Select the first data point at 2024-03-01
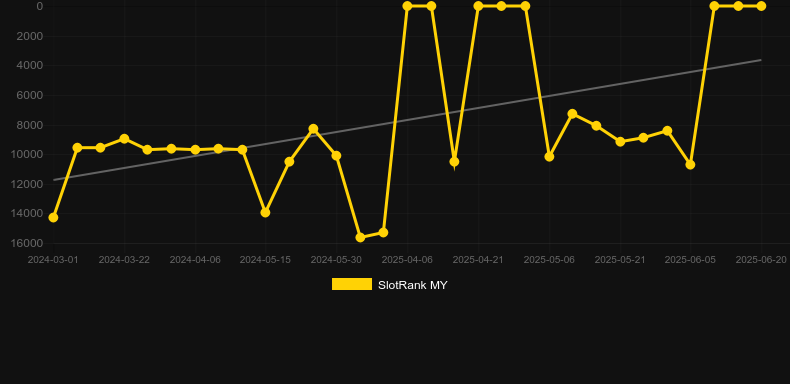 click(x=53, y=217)
